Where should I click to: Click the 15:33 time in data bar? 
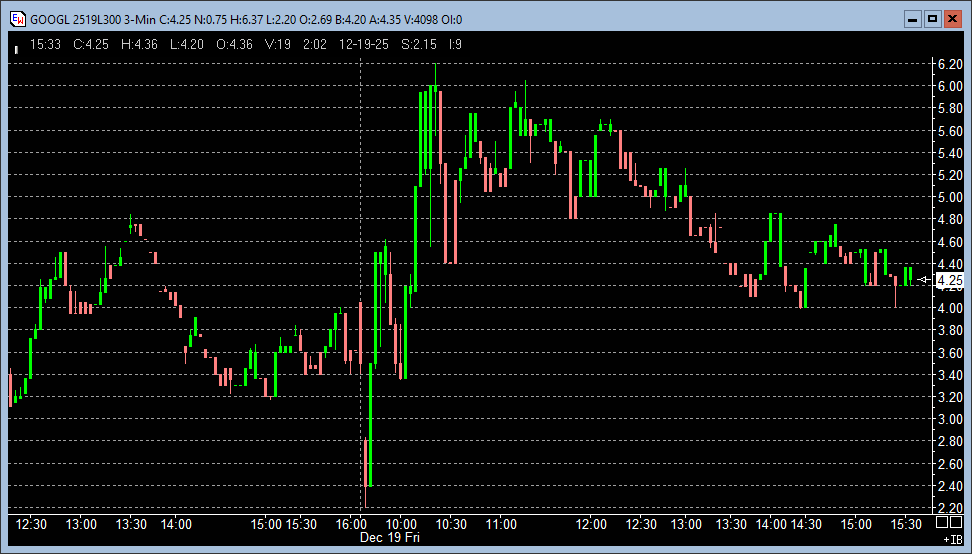coord(45,44)
